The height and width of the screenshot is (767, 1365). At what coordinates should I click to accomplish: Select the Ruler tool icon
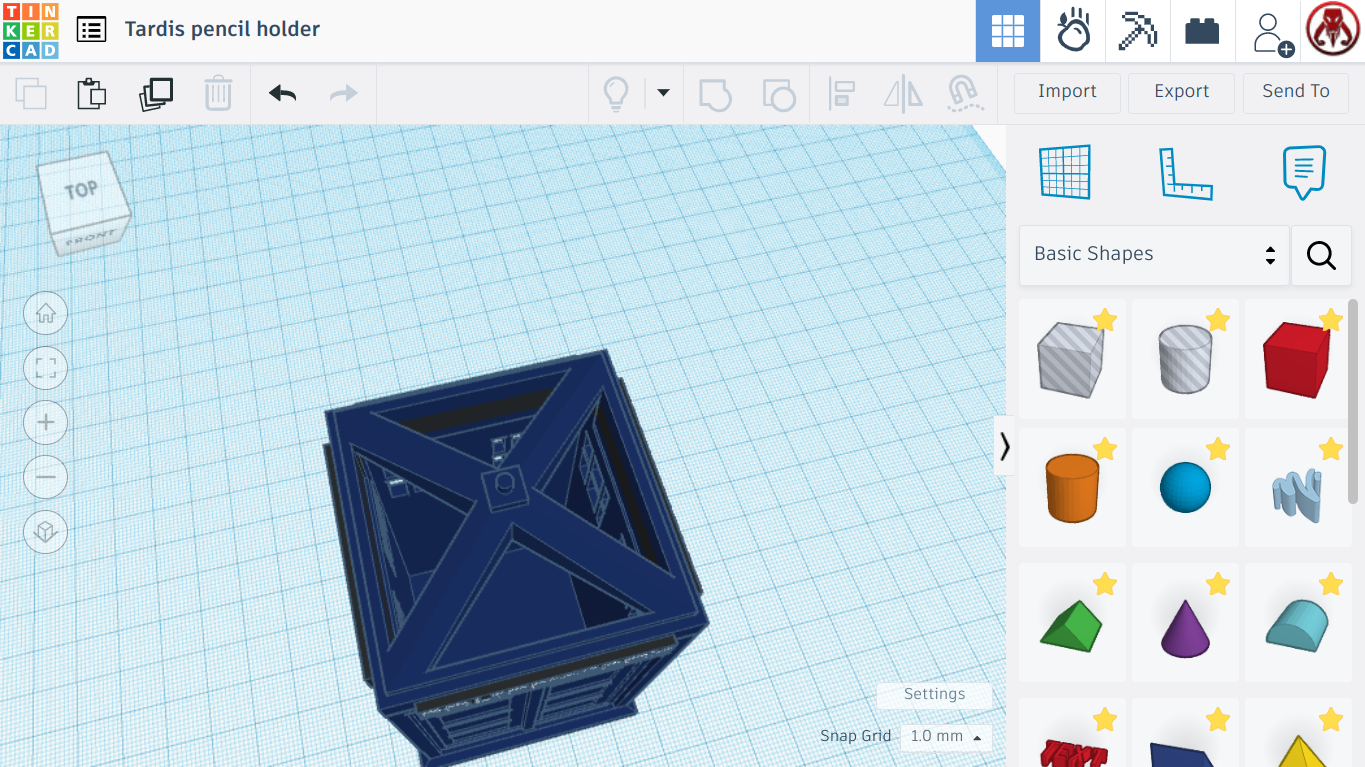click(x=1185, y=172)
